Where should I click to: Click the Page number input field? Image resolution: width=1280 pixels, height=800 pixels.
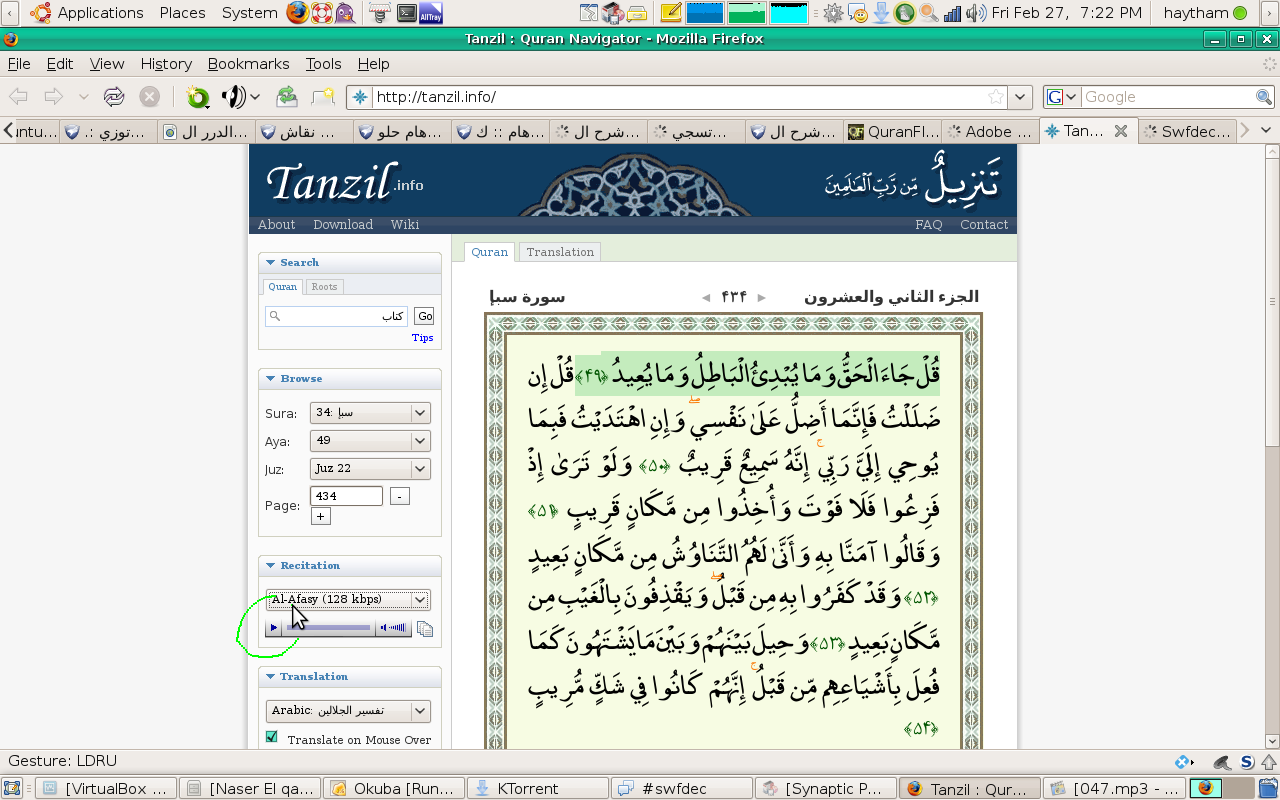tap(346, 496)
